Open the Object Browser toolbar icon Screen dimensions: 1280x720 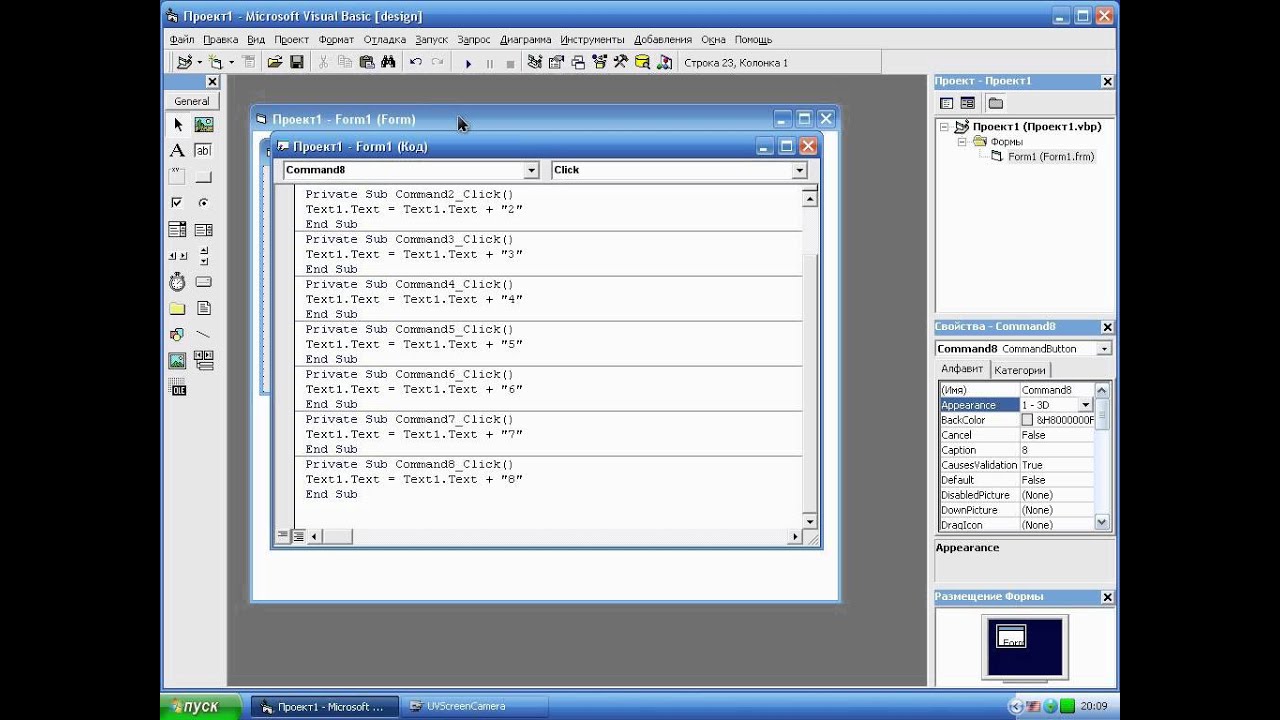[599, 62]
